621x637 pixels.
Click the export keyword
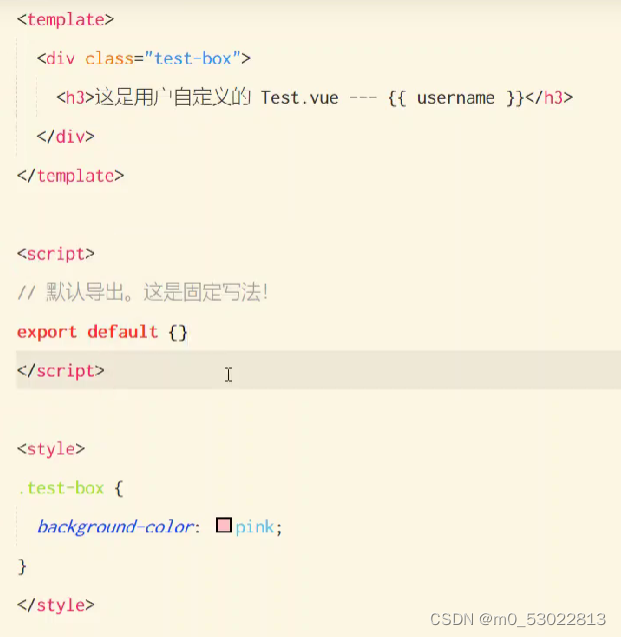click(47, 332)
